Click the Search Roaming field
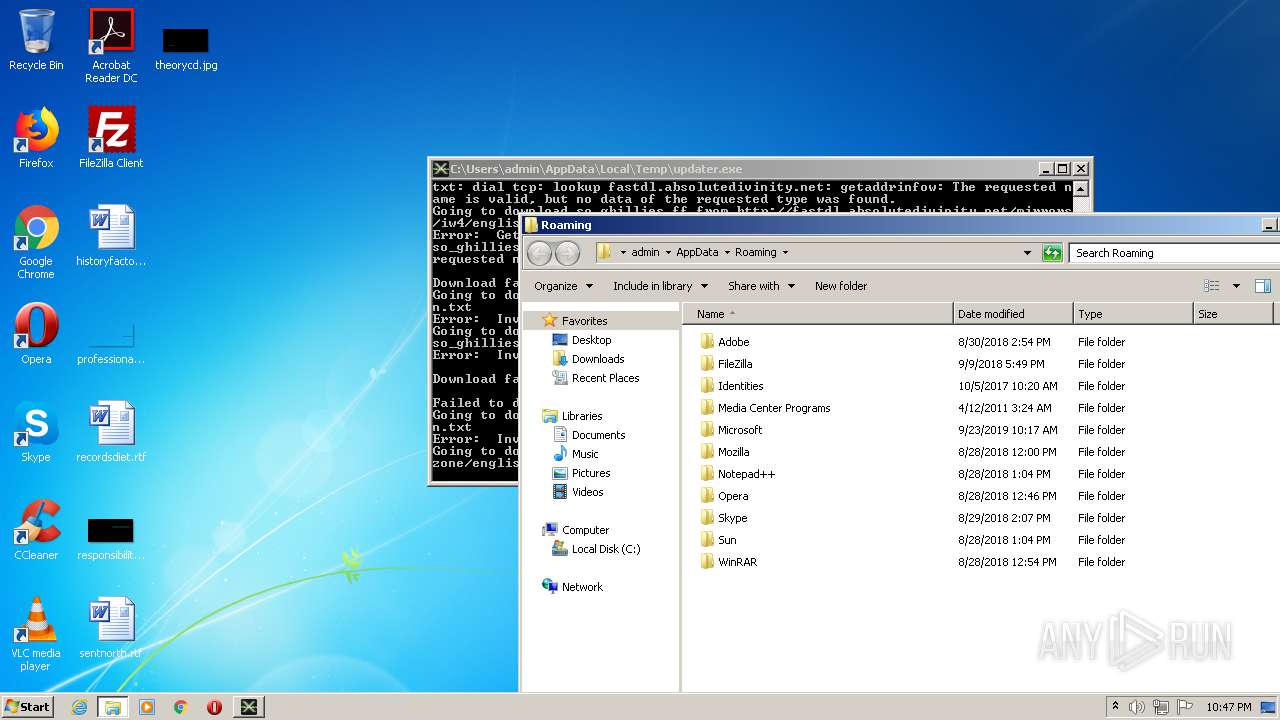 (1173, 253)
